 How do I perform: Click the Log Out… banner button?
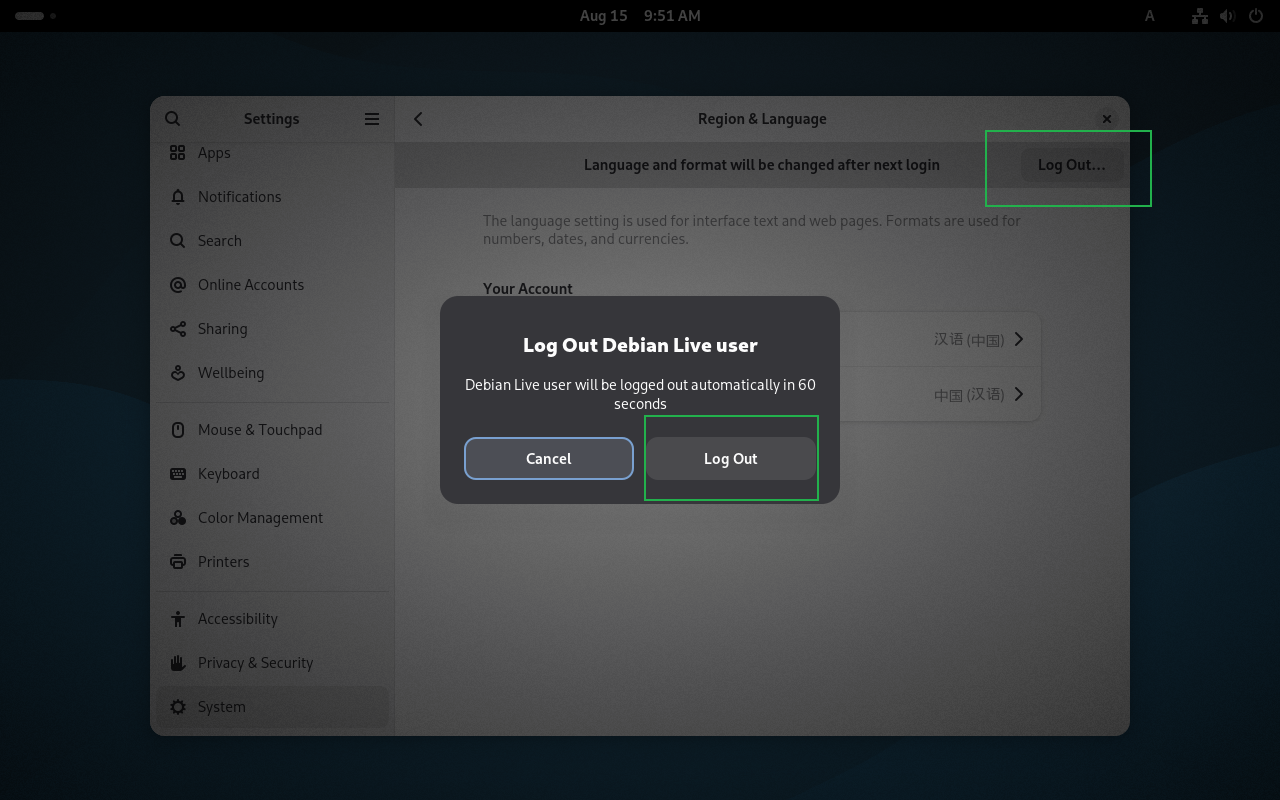coord(1072,165)
